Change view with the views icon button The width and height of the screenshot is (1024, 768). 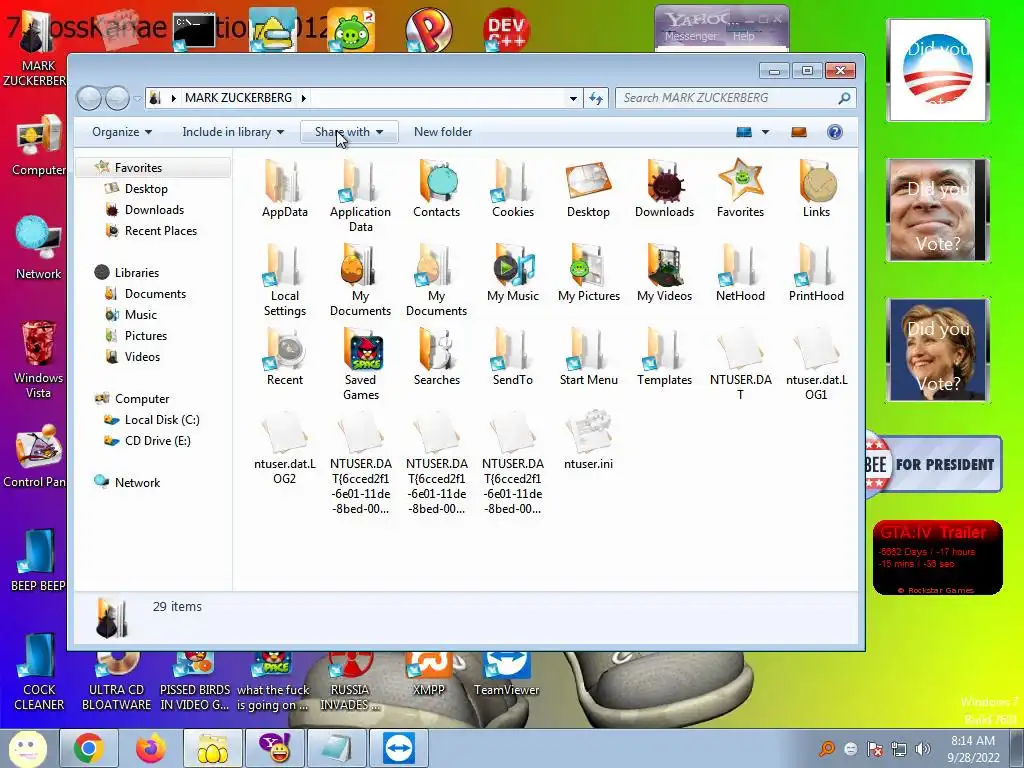pos(744,132)
